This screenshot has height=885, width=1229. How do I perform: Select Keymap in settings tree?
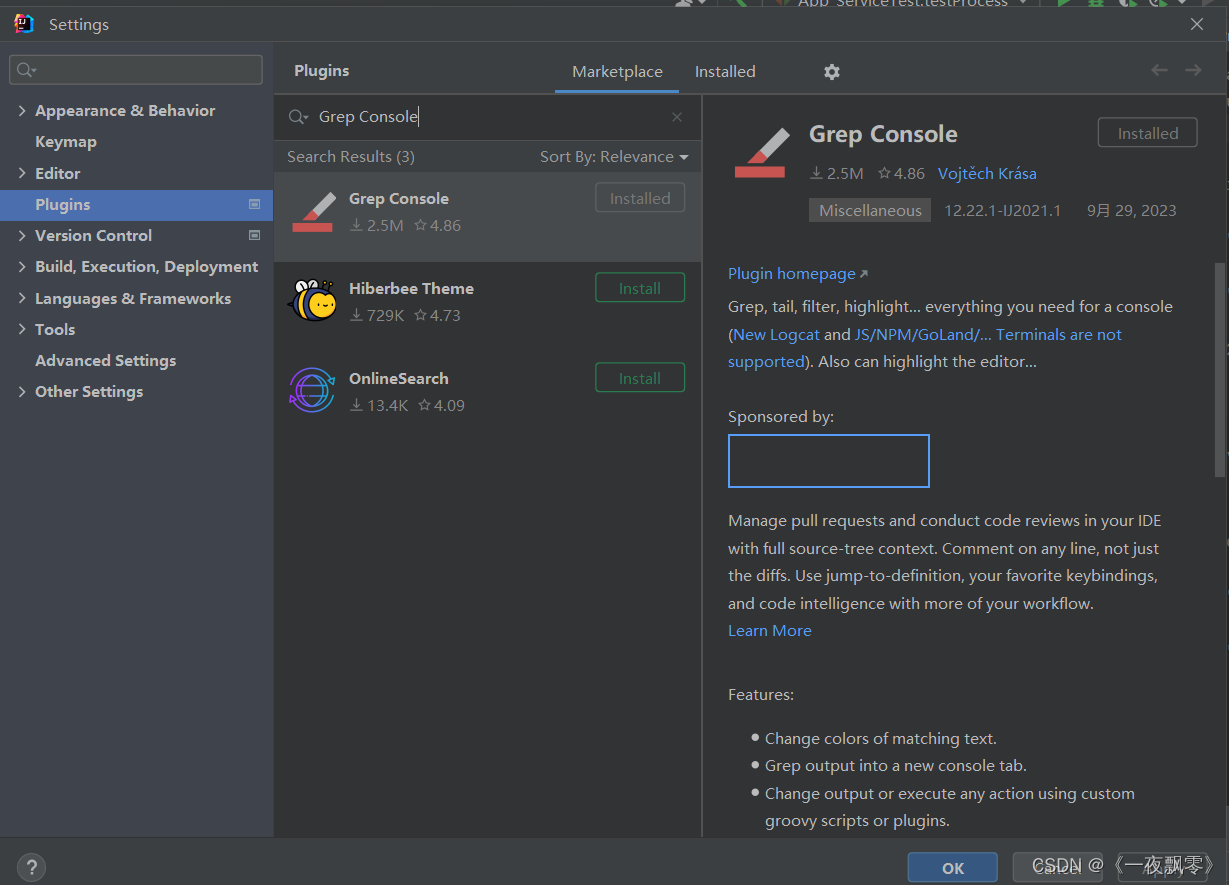(x=66, y=142)
